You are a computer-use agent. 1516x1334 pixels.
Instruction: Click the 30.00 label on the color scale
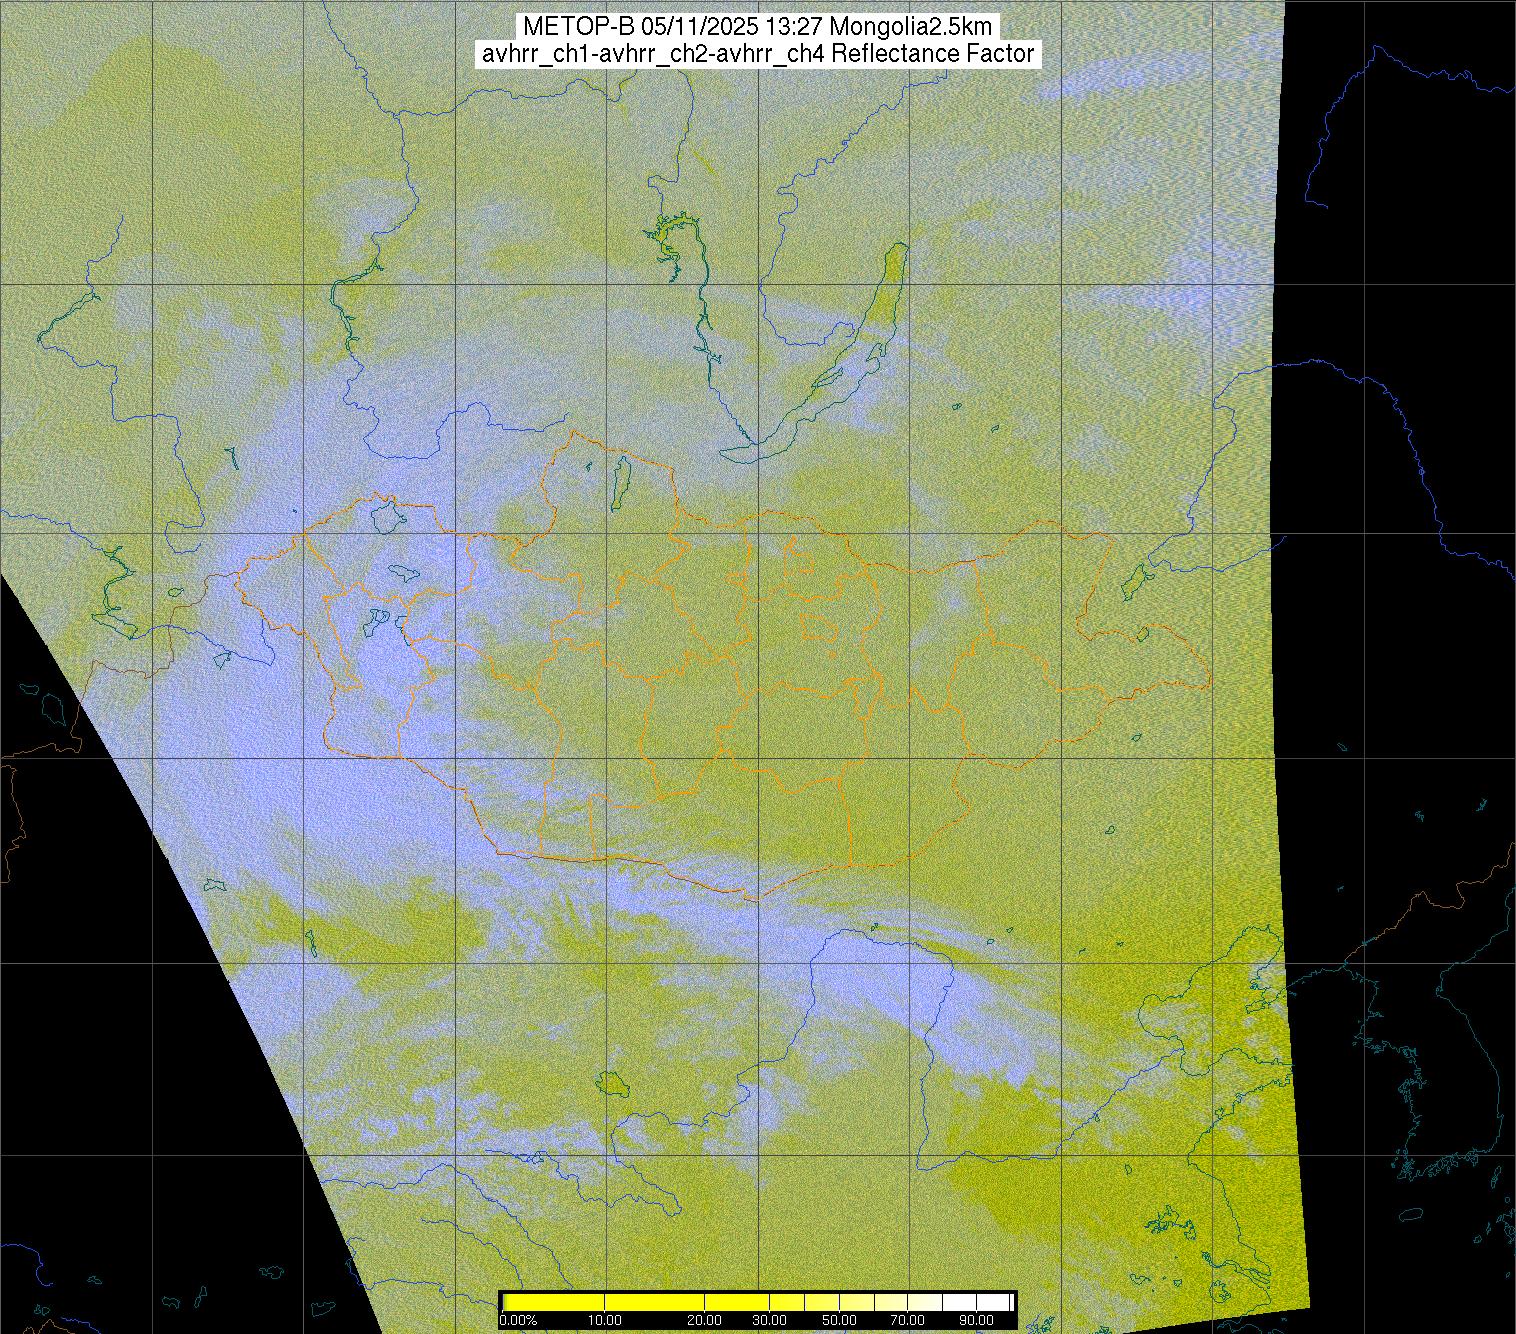tap(769, 1320)
